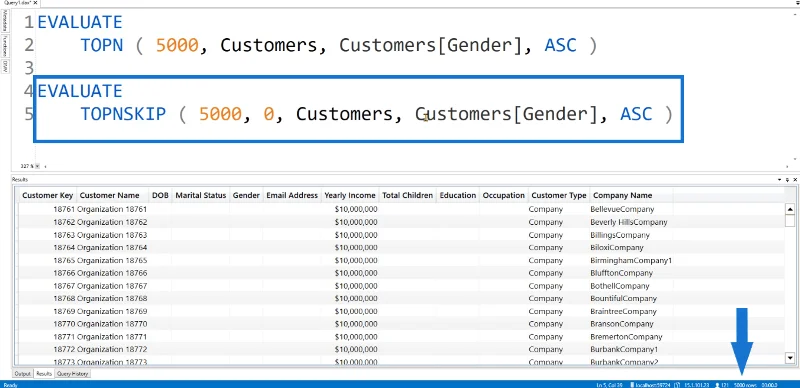Image resolution: width=800 pixels, height=388 pixels.
Task: Click the Marital Status column header
Action: tap(201, 195)
